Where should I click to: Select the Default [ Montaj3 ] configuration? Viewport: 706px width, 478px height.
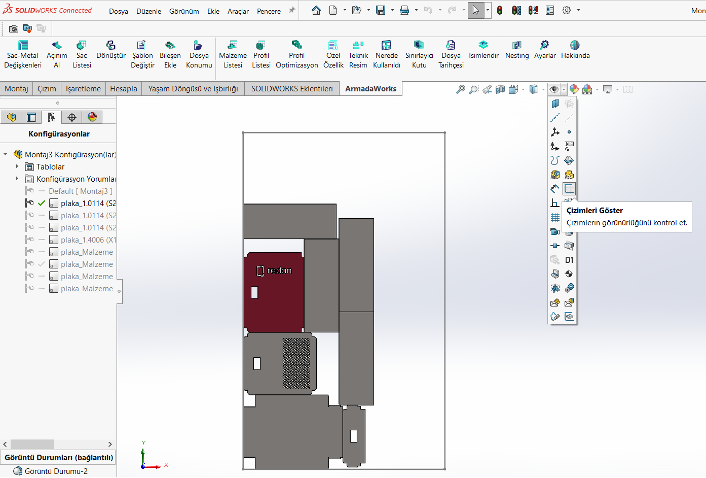click(80, 190)
